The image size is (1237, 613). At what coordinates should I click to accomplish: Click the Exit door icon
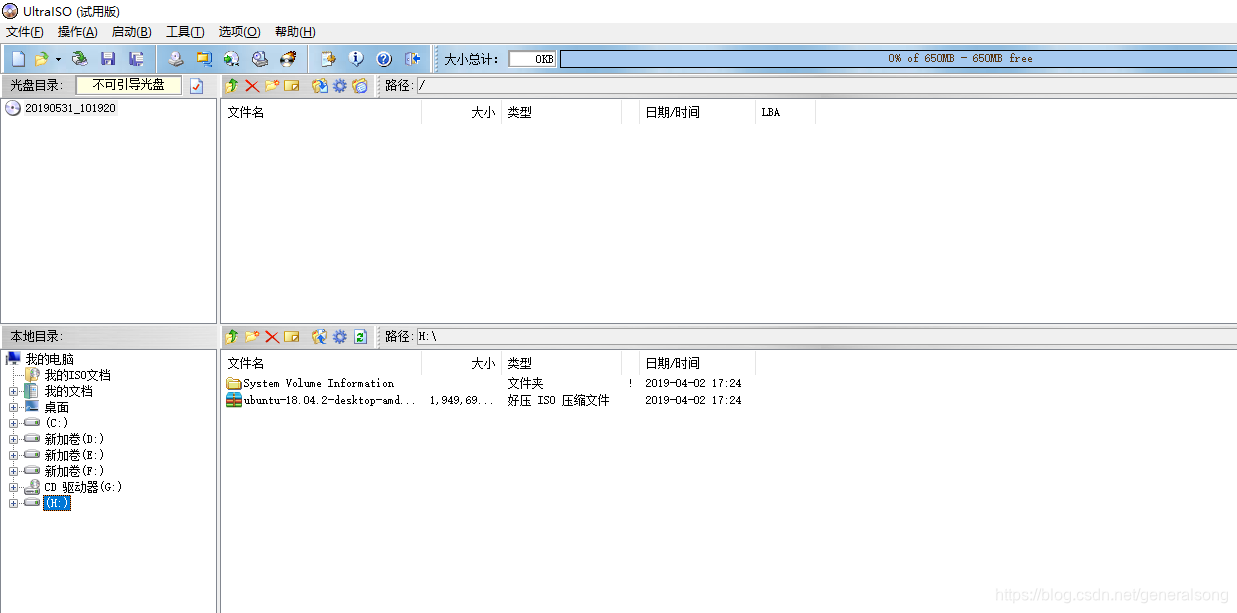411,59
